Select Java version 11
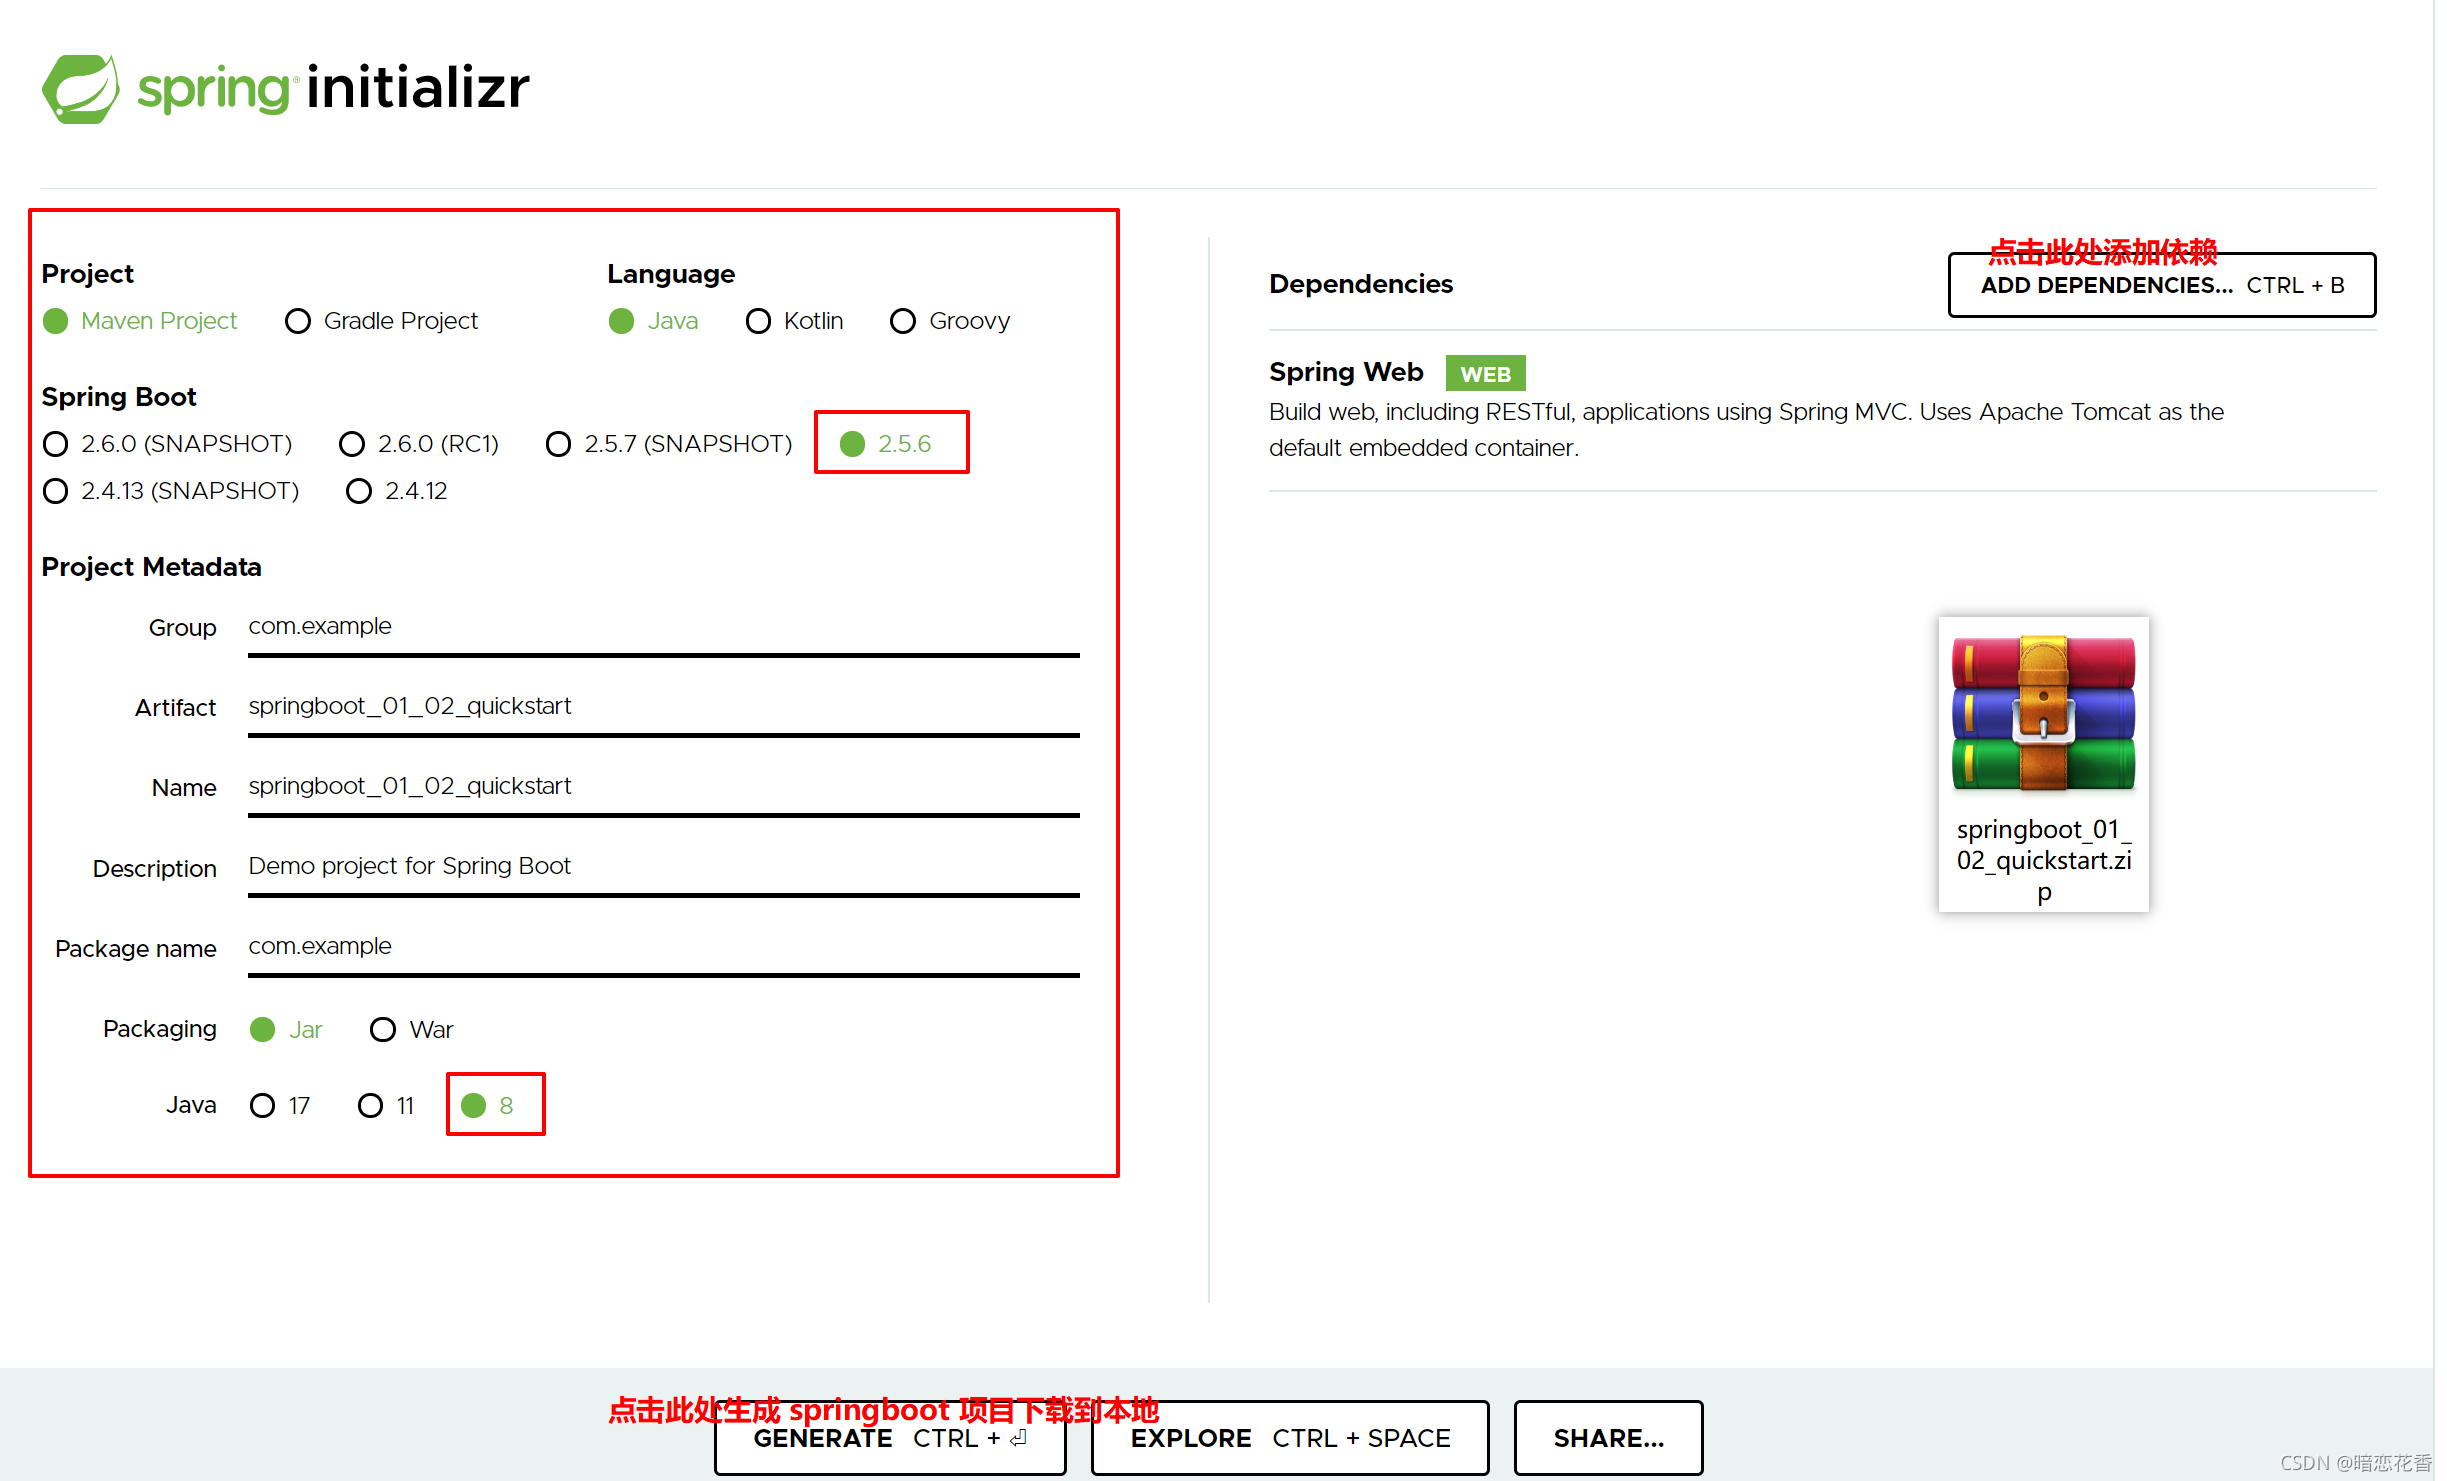 pos(371,1105)
